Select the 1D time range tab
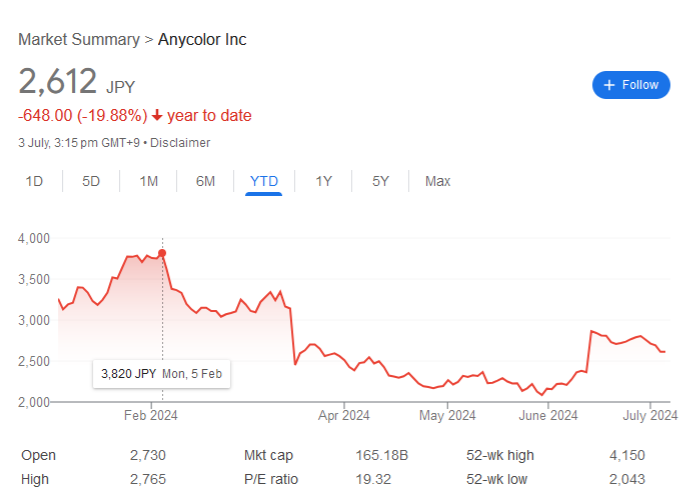 34,181
